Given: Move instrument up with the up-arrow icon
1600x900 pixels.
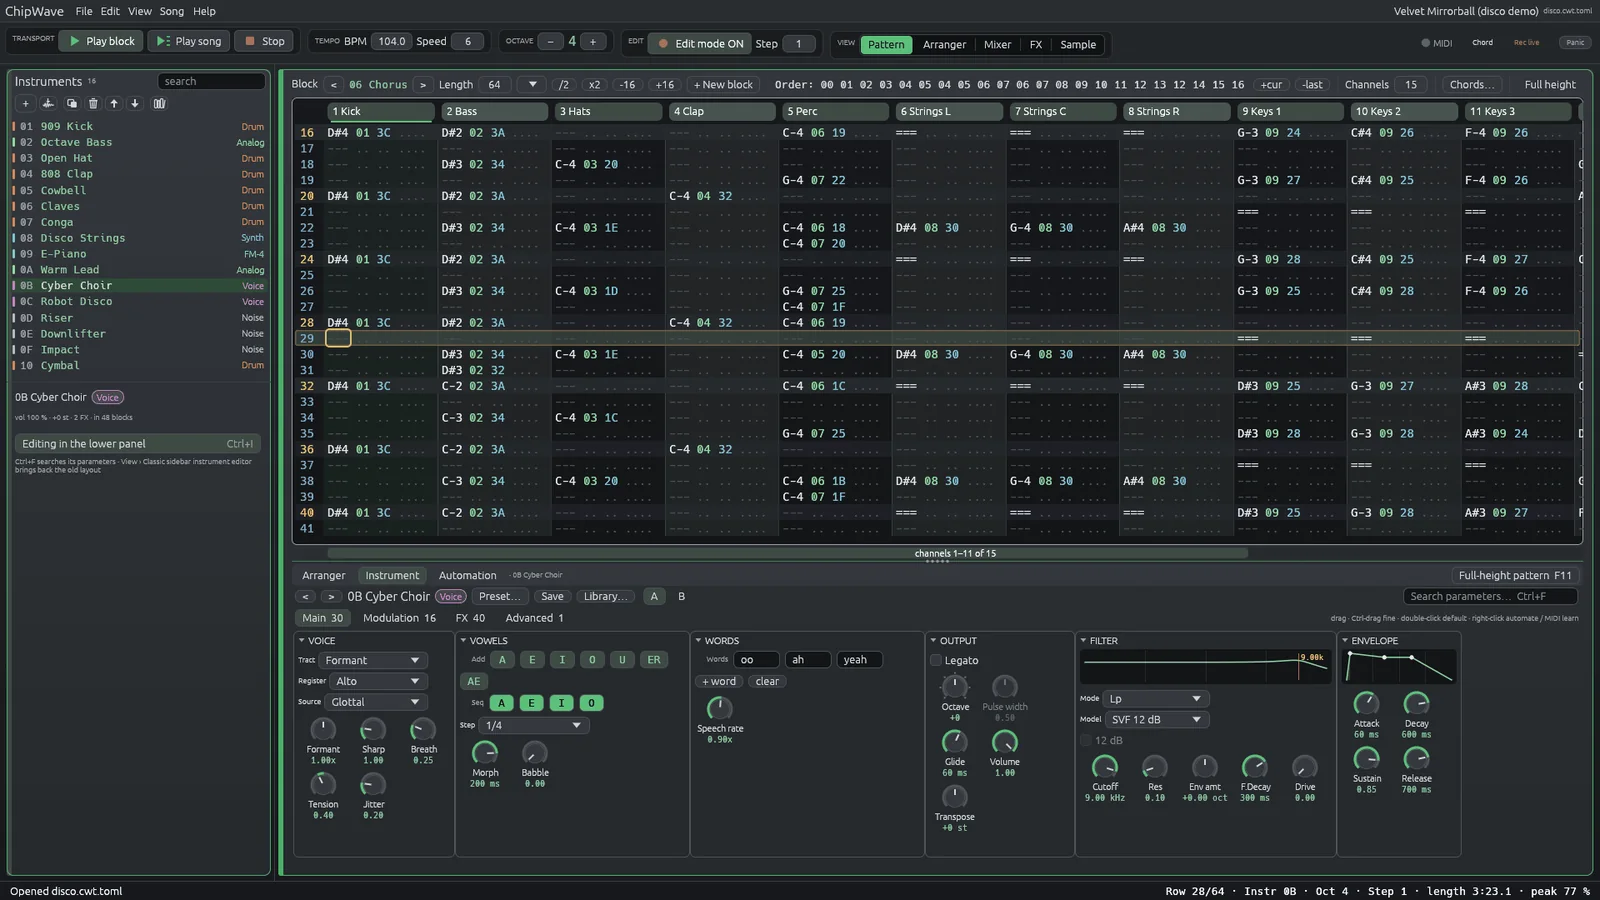Looking at the screenshot, I should (114, 103).
